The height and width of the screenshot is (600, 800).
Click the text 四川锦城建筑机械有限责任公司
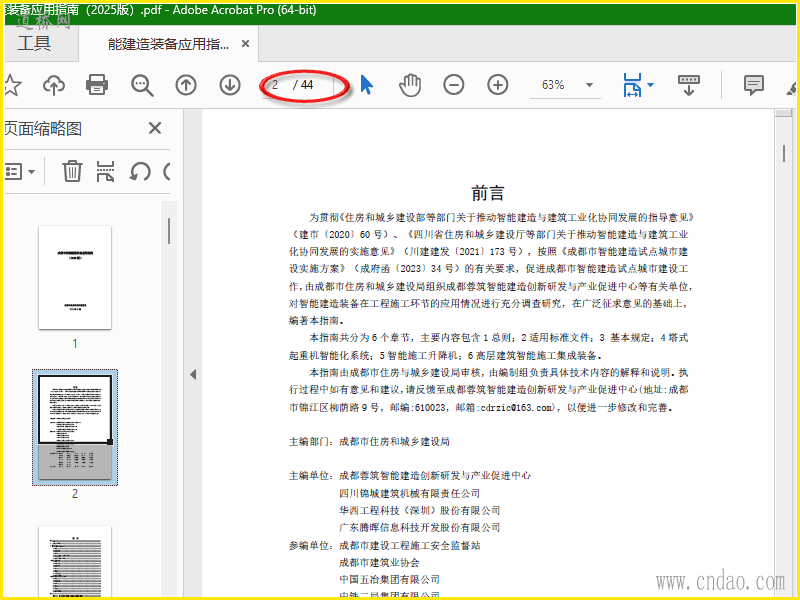410,493
